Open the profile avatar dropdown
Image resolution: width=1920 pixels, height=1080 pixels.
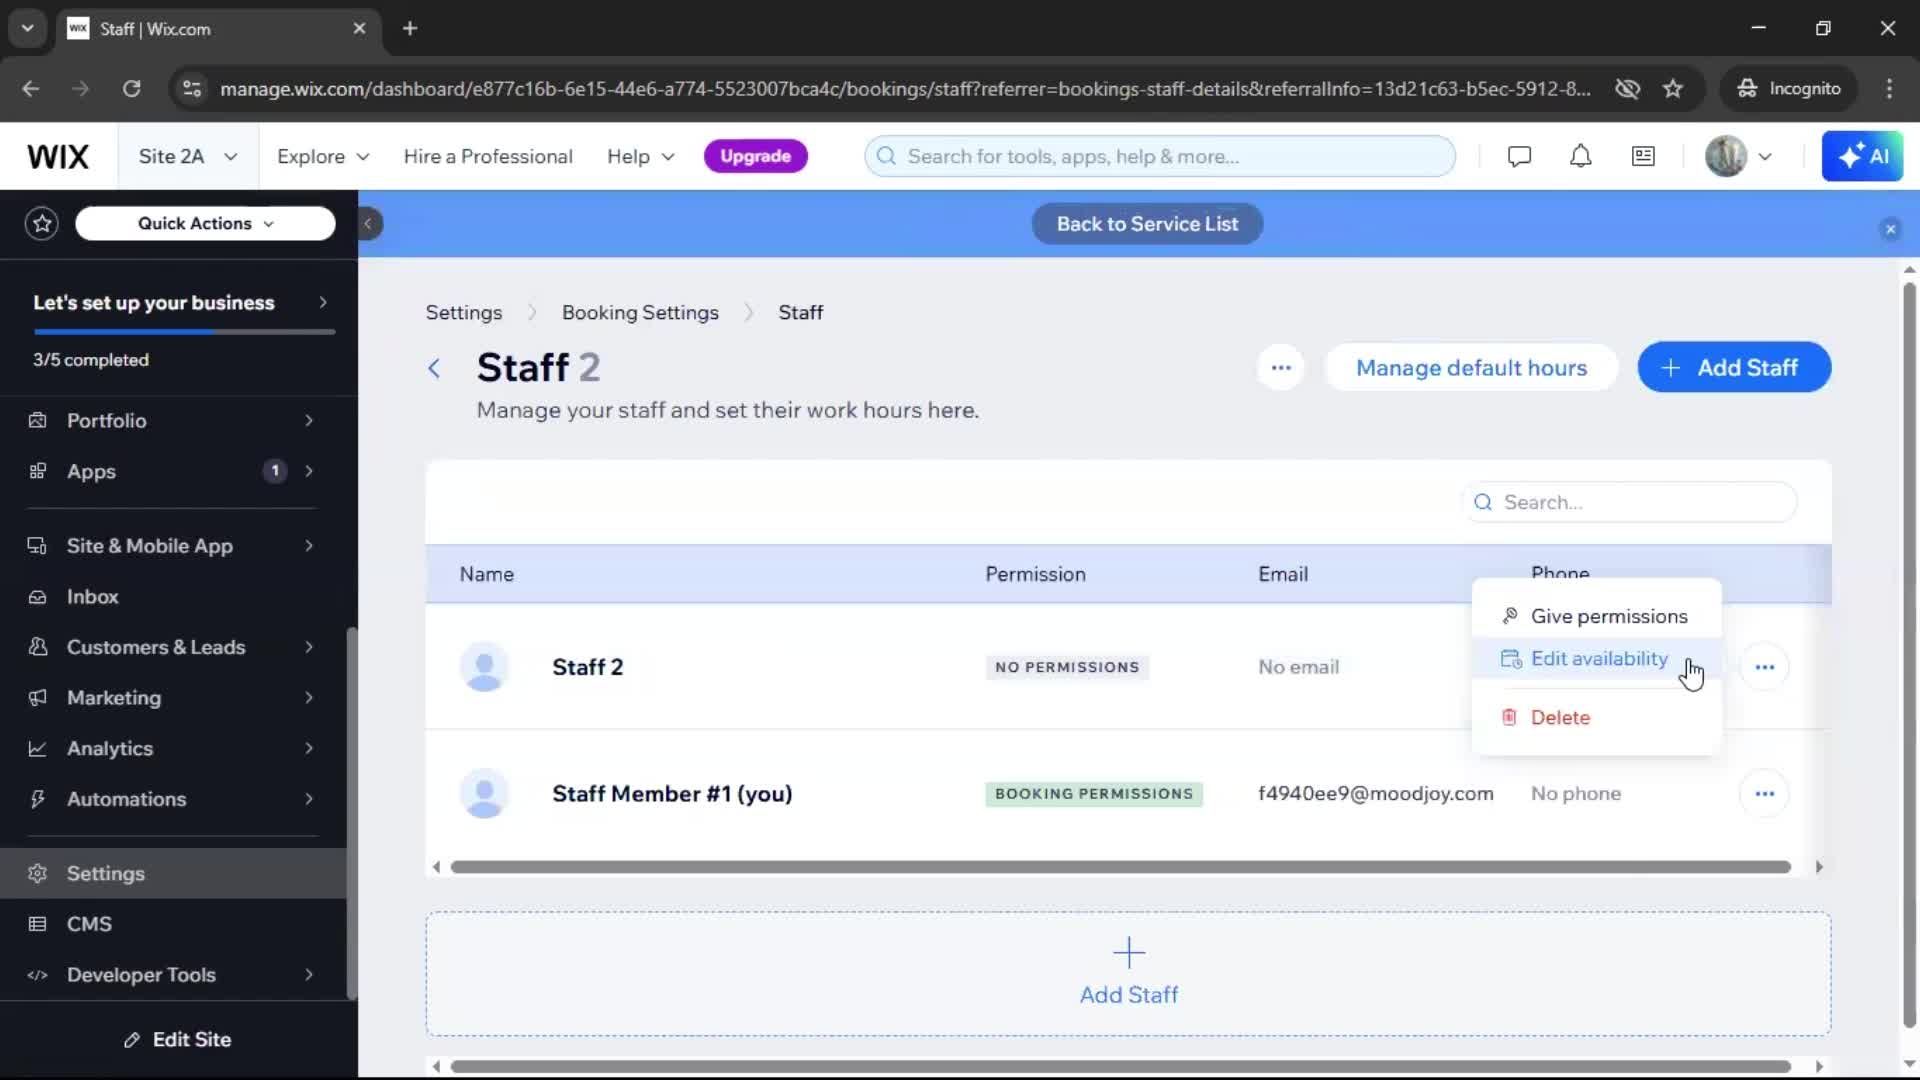tap(1739, 157)
